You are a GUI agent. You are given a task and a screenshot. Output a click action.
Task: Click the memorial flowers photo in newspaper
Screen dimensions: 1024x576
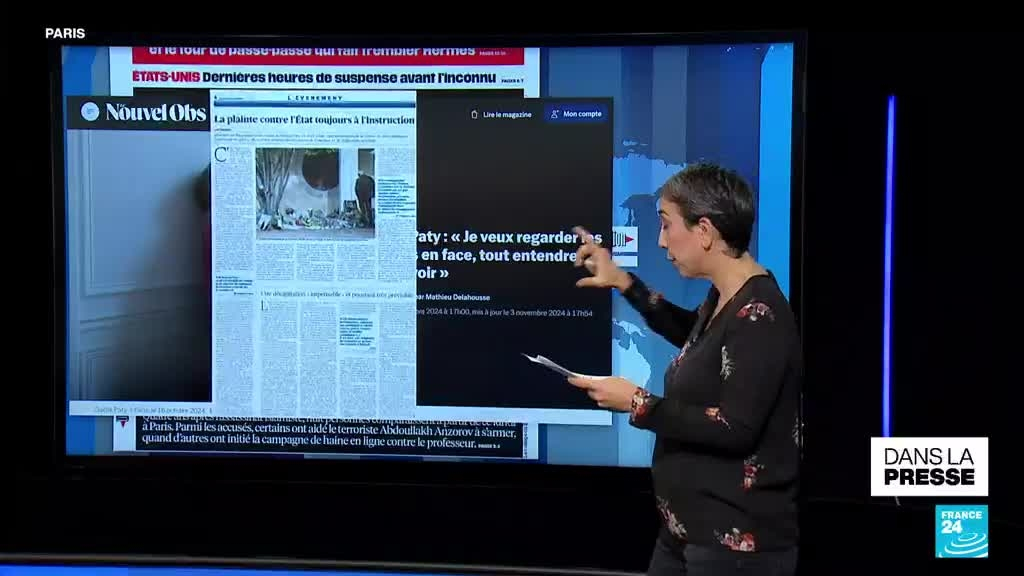coord(315,193)
